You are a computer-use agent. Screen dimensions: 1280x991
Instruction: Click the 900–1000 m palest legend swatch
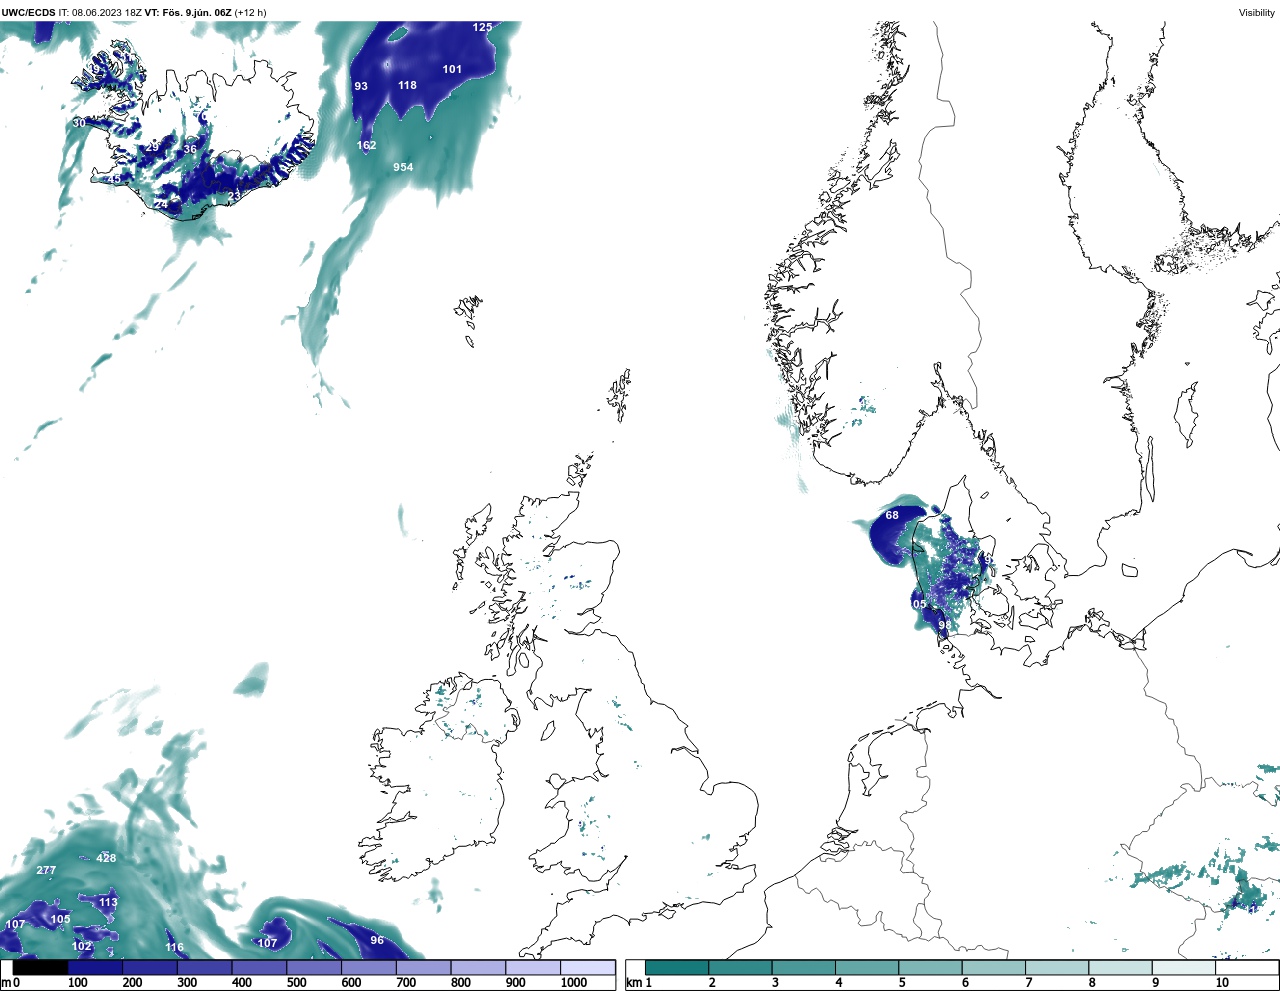click(x=533, y=968)
